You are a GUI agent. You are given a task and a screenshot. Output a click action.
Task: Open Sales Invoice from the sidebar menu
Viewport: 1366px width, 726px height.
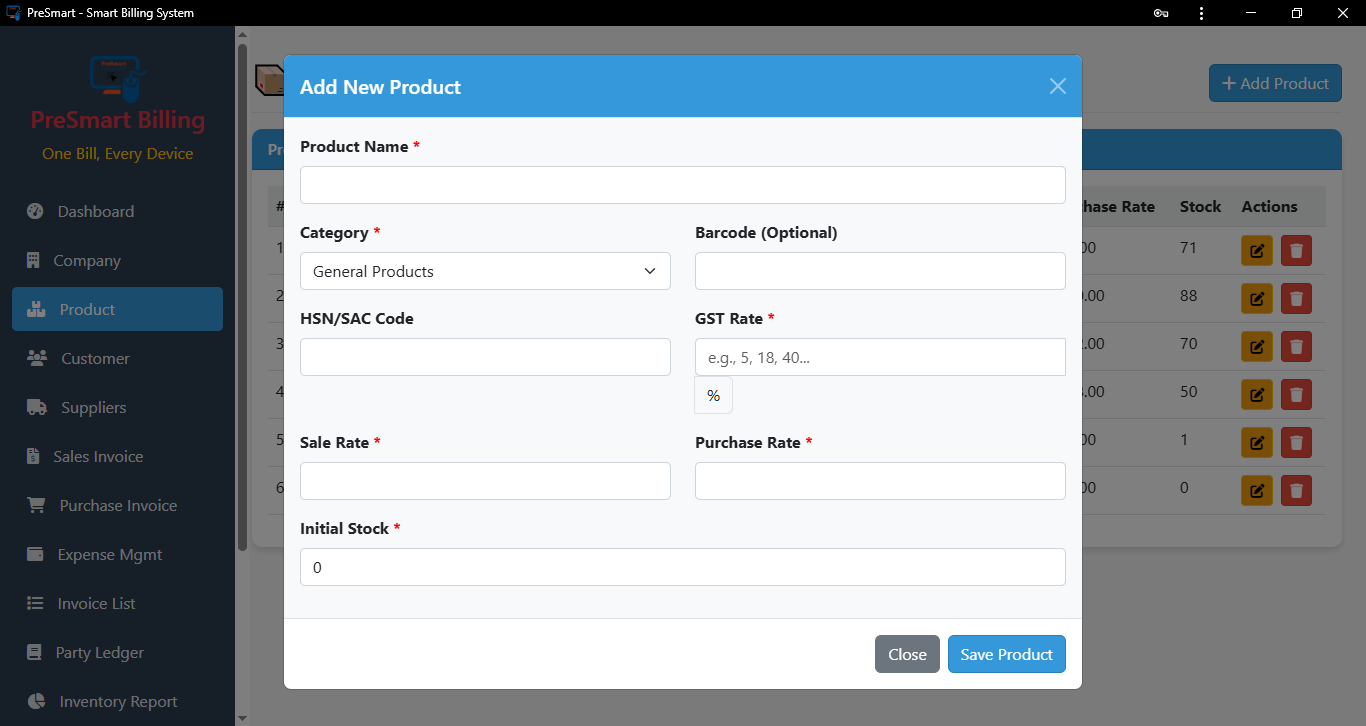tap(98, 456)
